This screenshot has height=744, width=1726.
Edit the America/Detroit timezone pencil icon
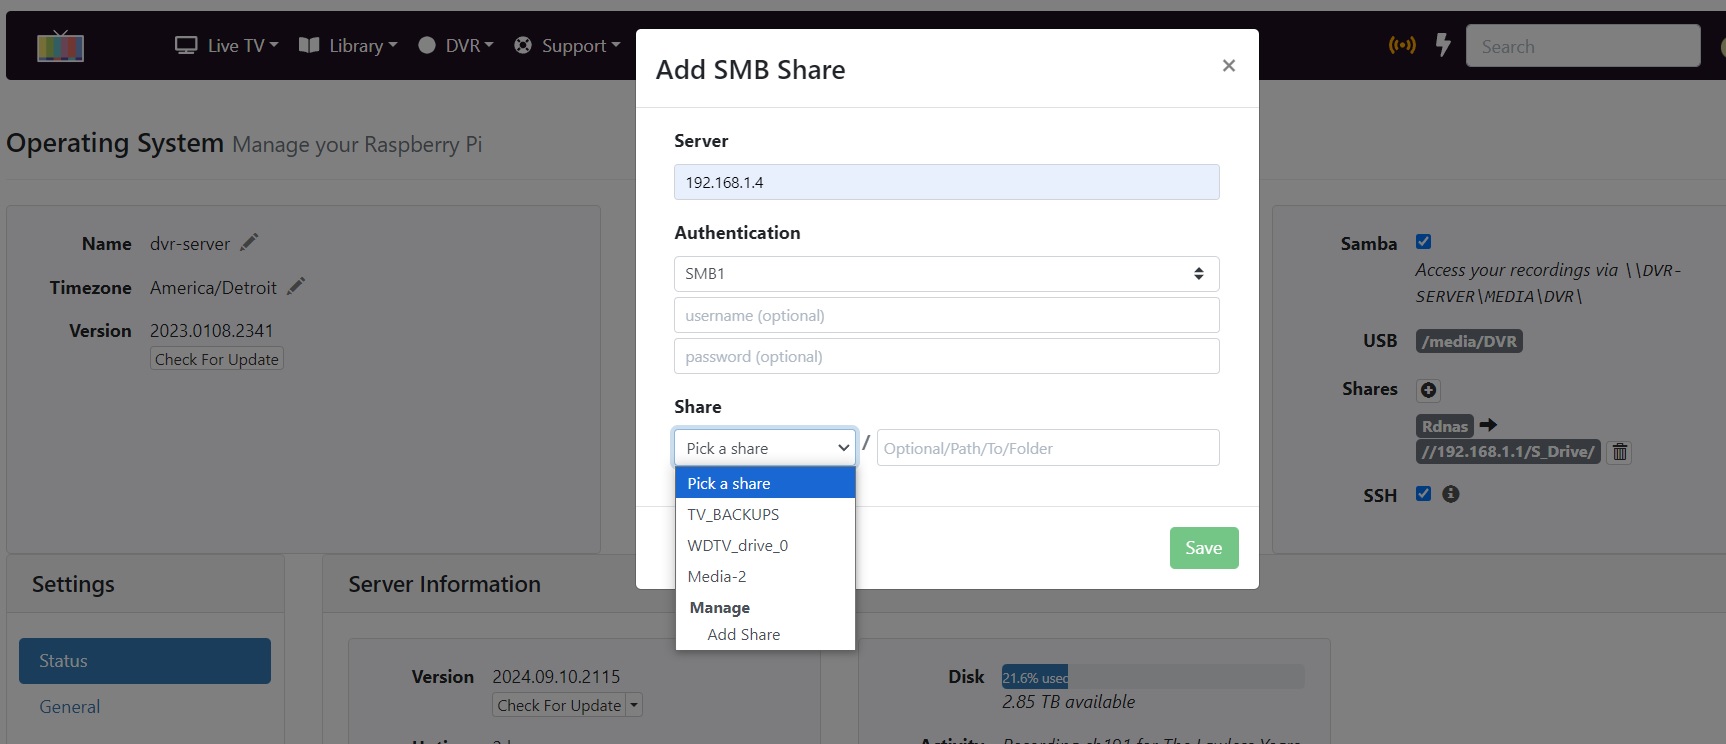click(296, 287)
